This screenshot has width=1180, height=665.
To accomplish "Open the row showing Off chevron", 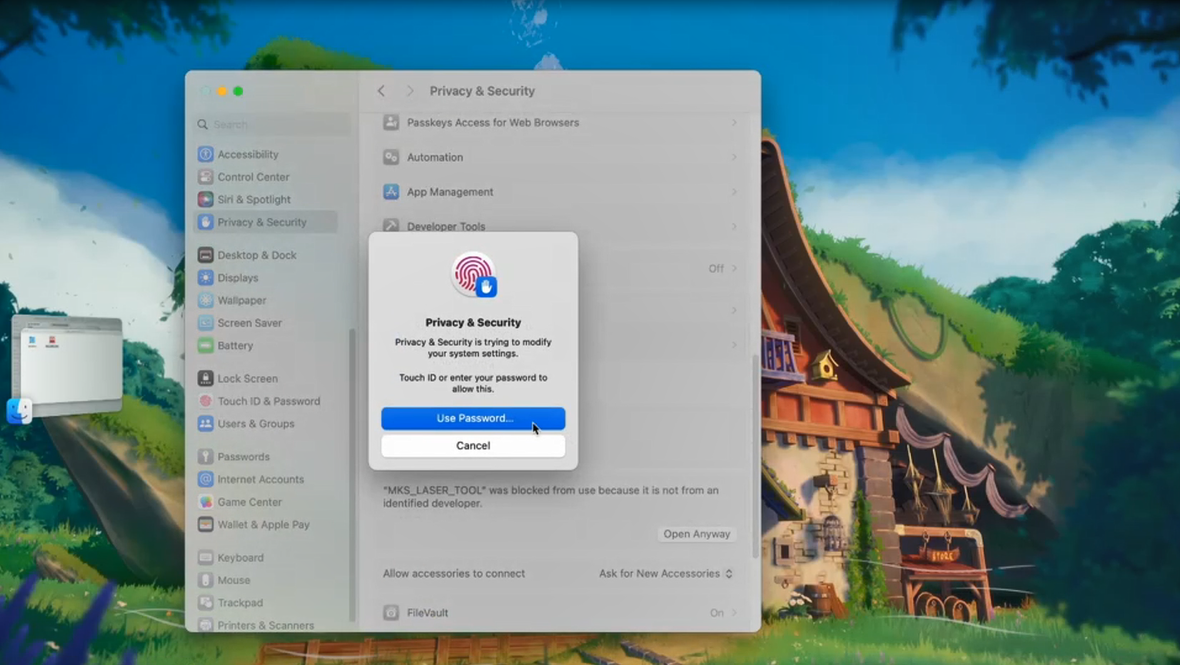I will point(734,269).
